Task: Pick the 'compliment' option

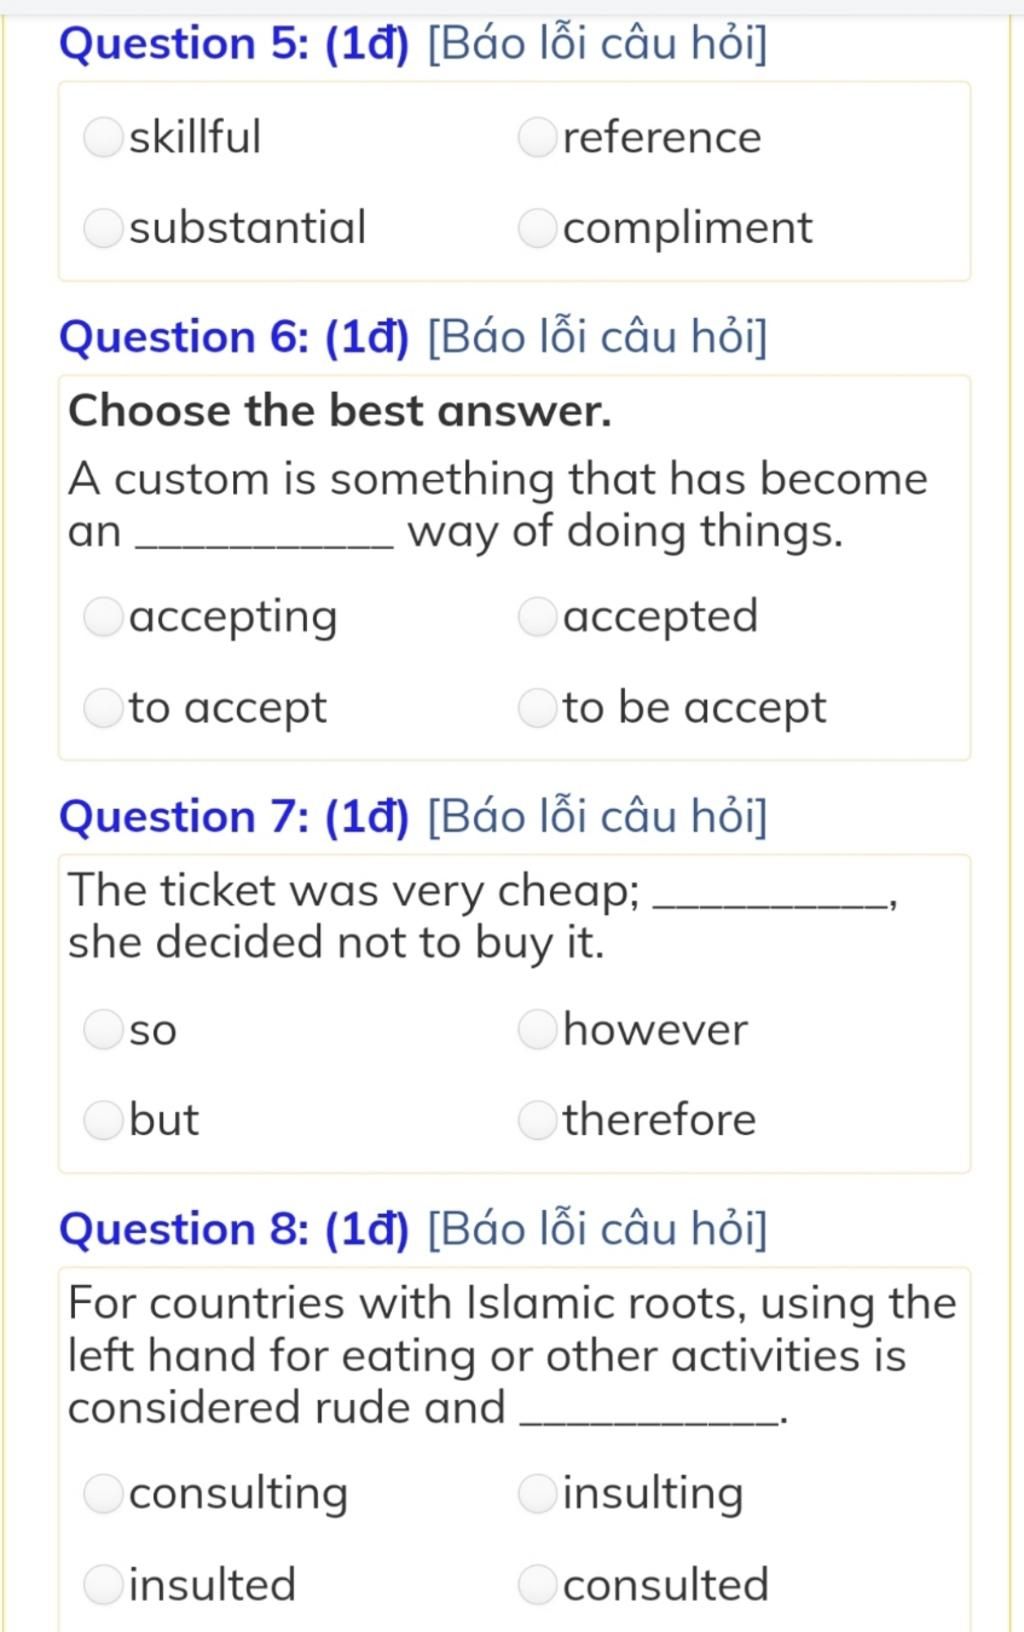Action: click(x=537, y=228)
